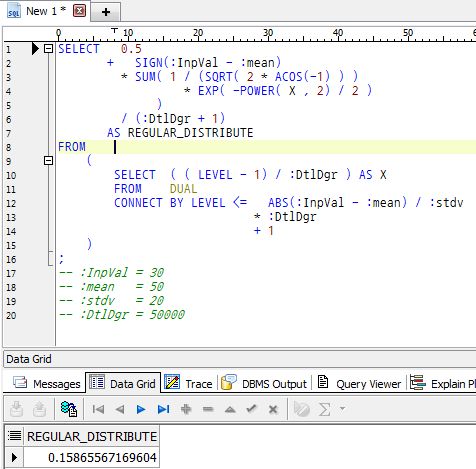Click the Data Grid panel title

click(x=29, y=359)
